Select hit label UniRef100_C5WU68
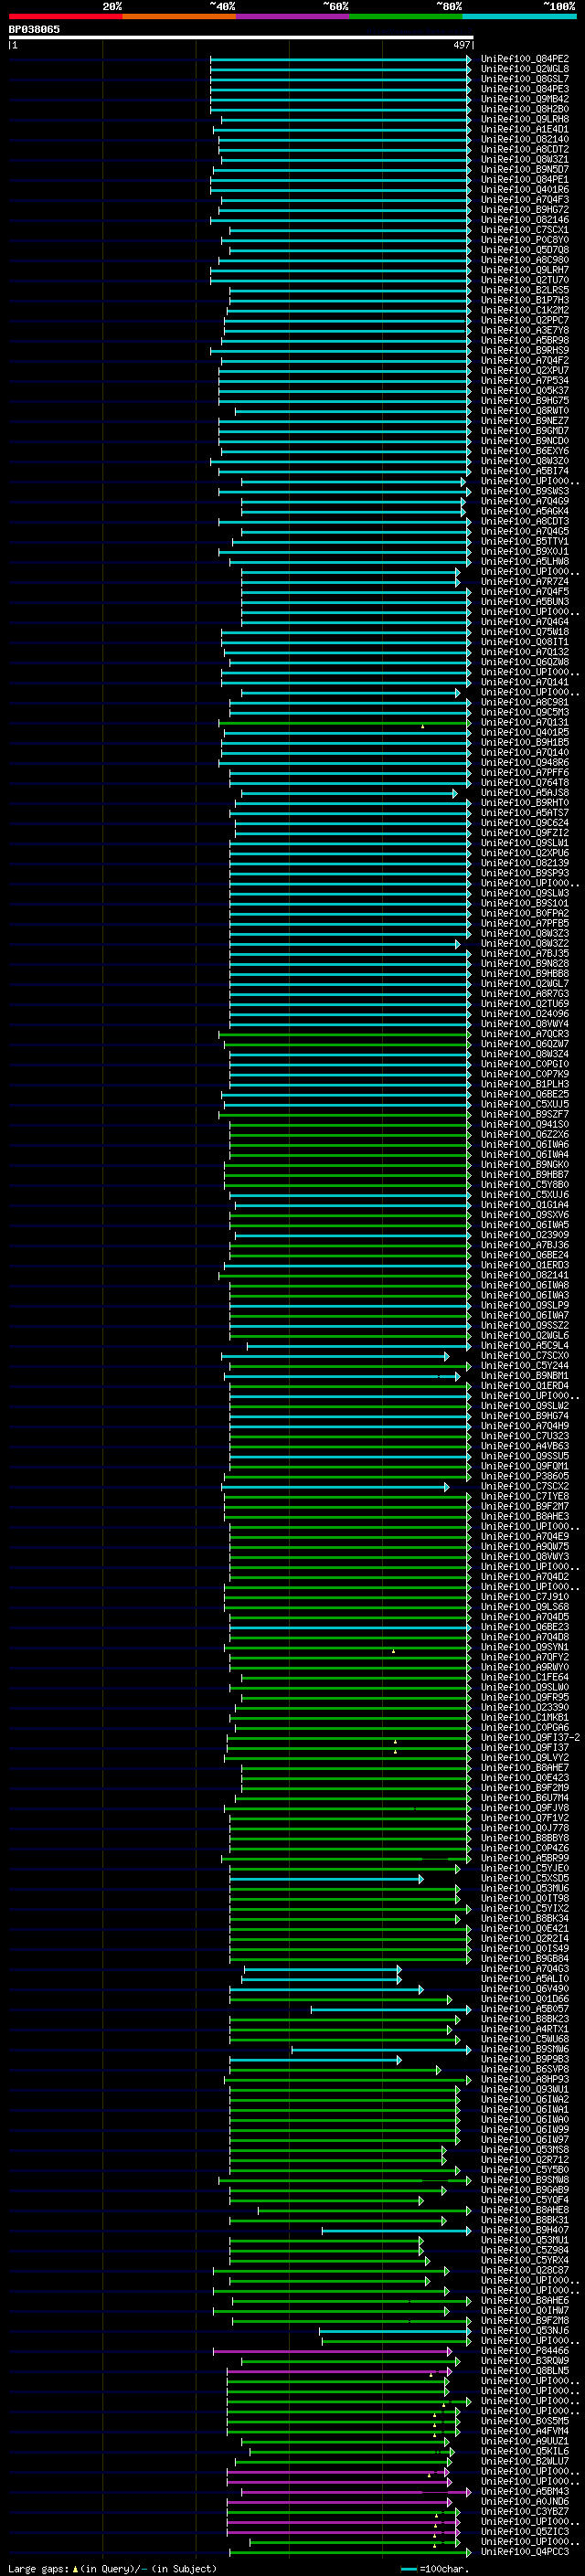This screenshot has height=2576, width=585. (525, 2039)
